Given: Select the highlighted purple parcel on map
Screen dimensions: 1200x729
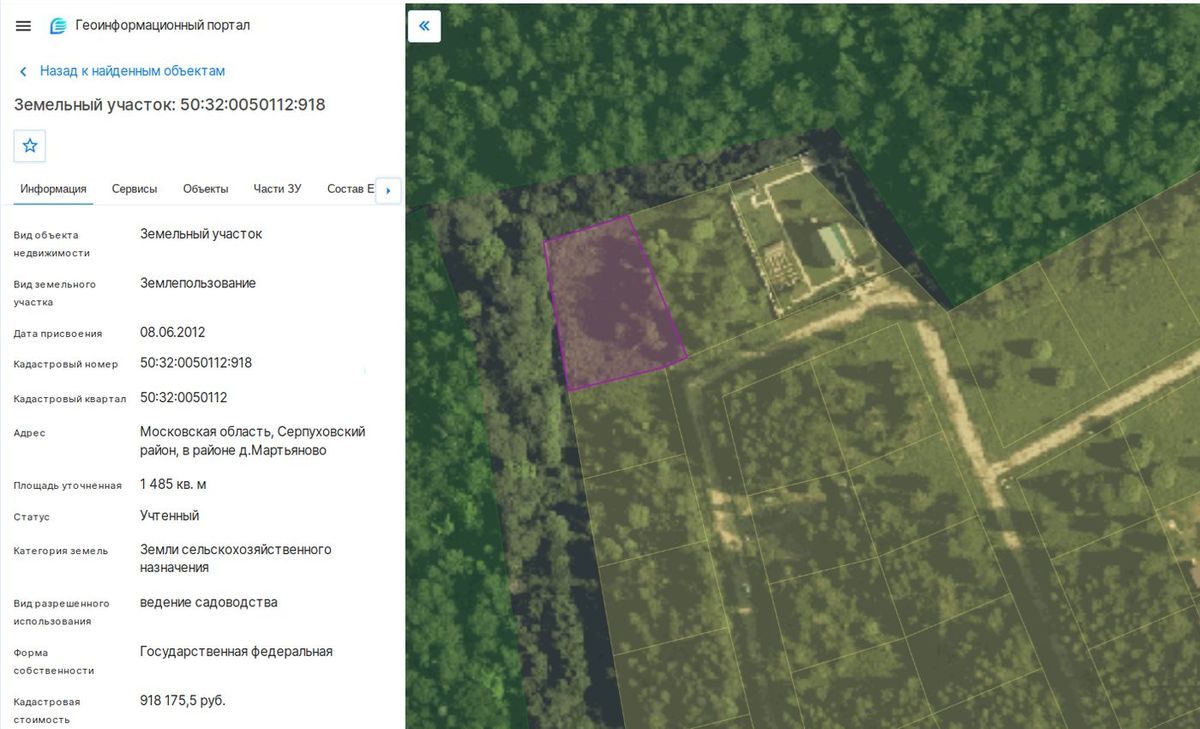Looking at the screenshot, I should pos(614,301).
